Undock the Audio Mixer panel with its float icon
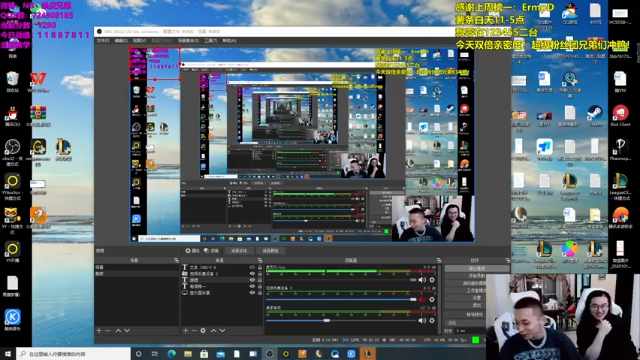 (439, 260)
